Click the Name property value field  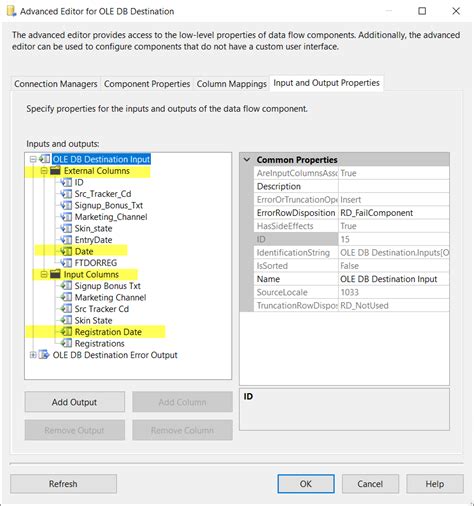point(394,279)
